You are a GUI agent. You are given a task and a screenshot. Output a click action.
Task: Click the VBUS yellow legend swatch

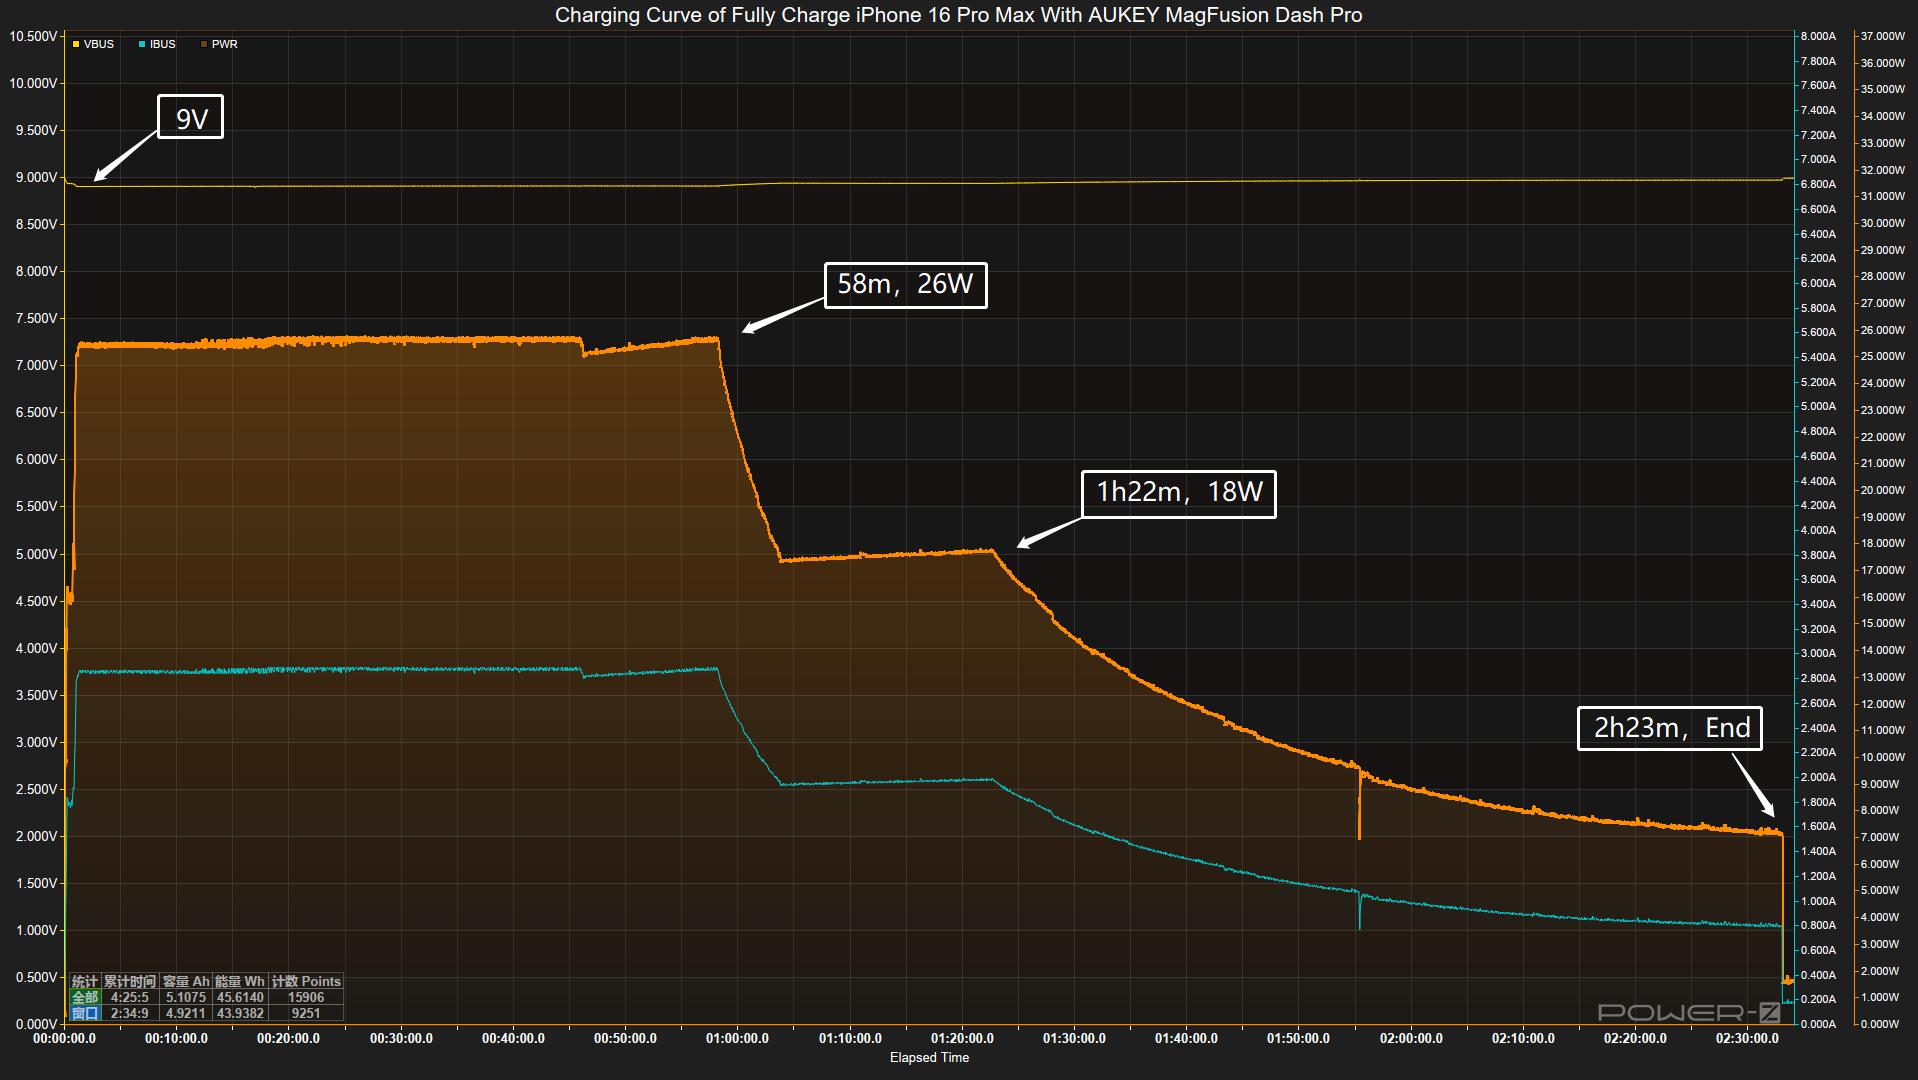76,44
